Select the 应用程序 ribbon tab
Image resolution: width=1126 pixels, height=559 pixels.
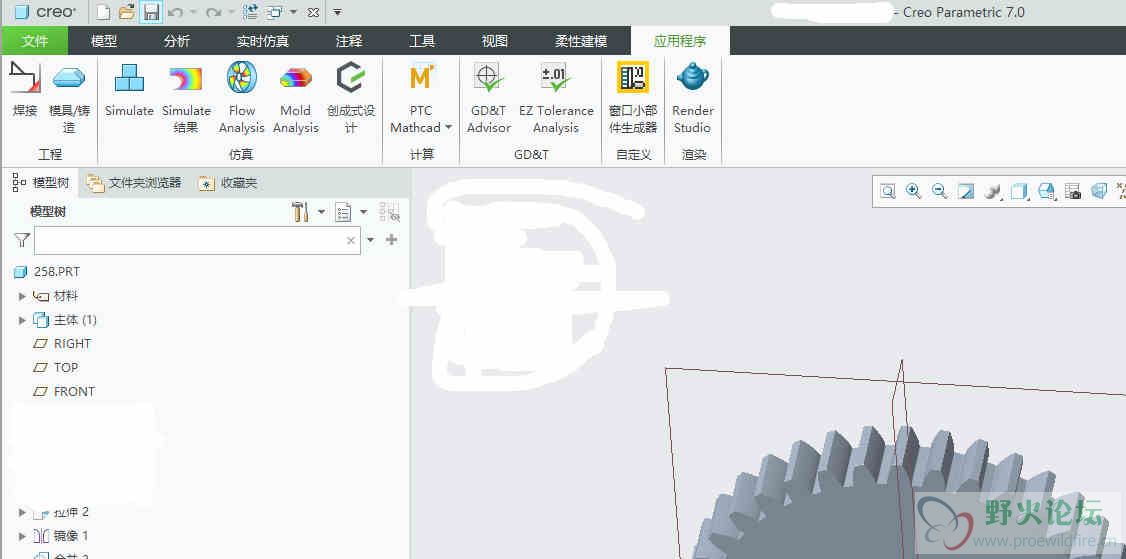pyautogui.click(x=680, y=41)
